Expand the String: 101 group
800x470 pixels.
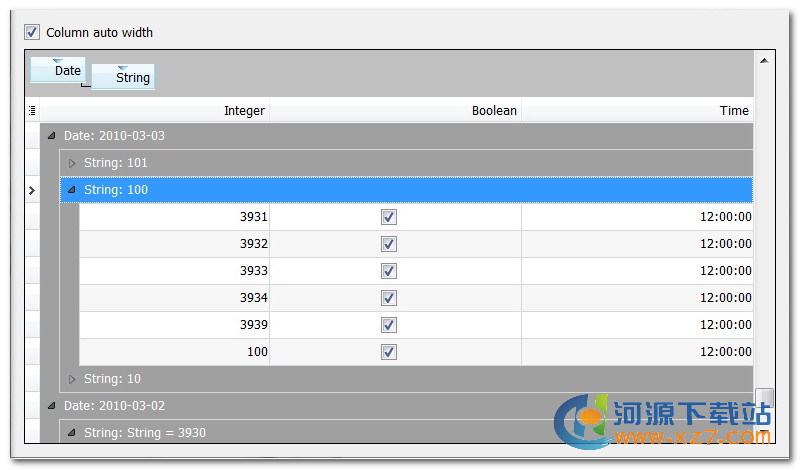pyautogui.click(x=72, y=163)
